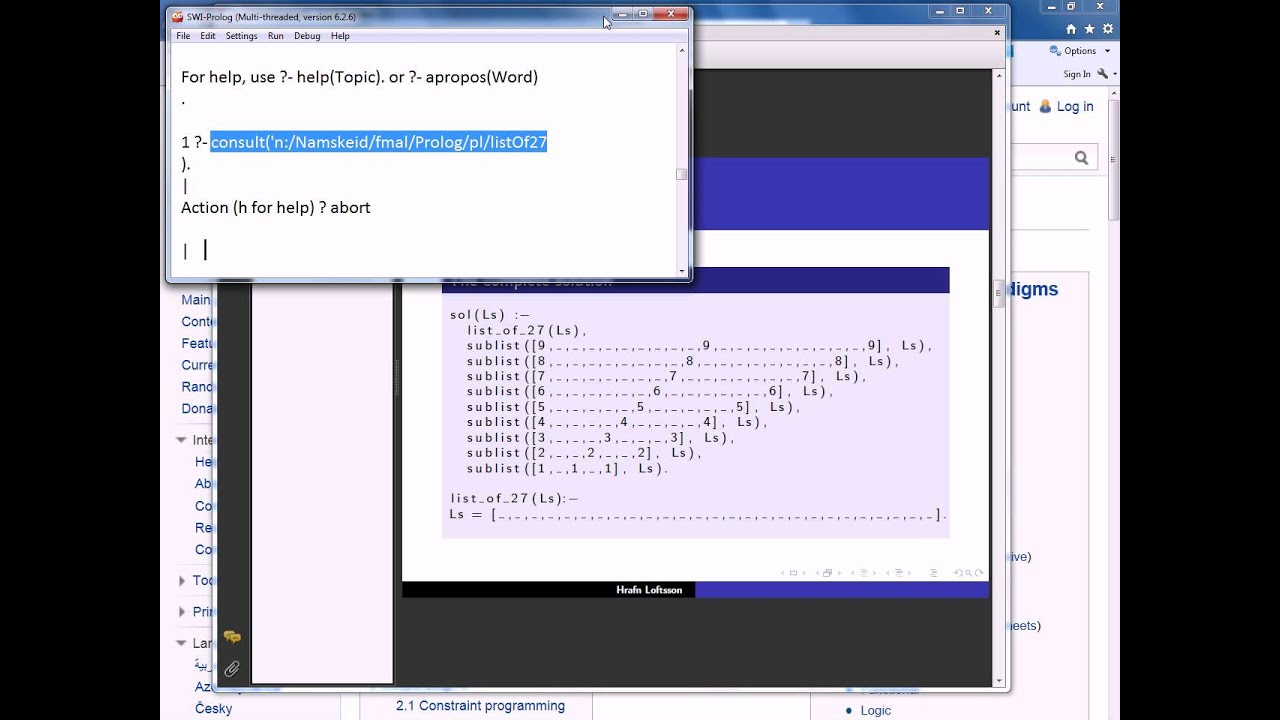Click the Log in link on Wikipedia
The image size is (1280, 720).
1075,107
